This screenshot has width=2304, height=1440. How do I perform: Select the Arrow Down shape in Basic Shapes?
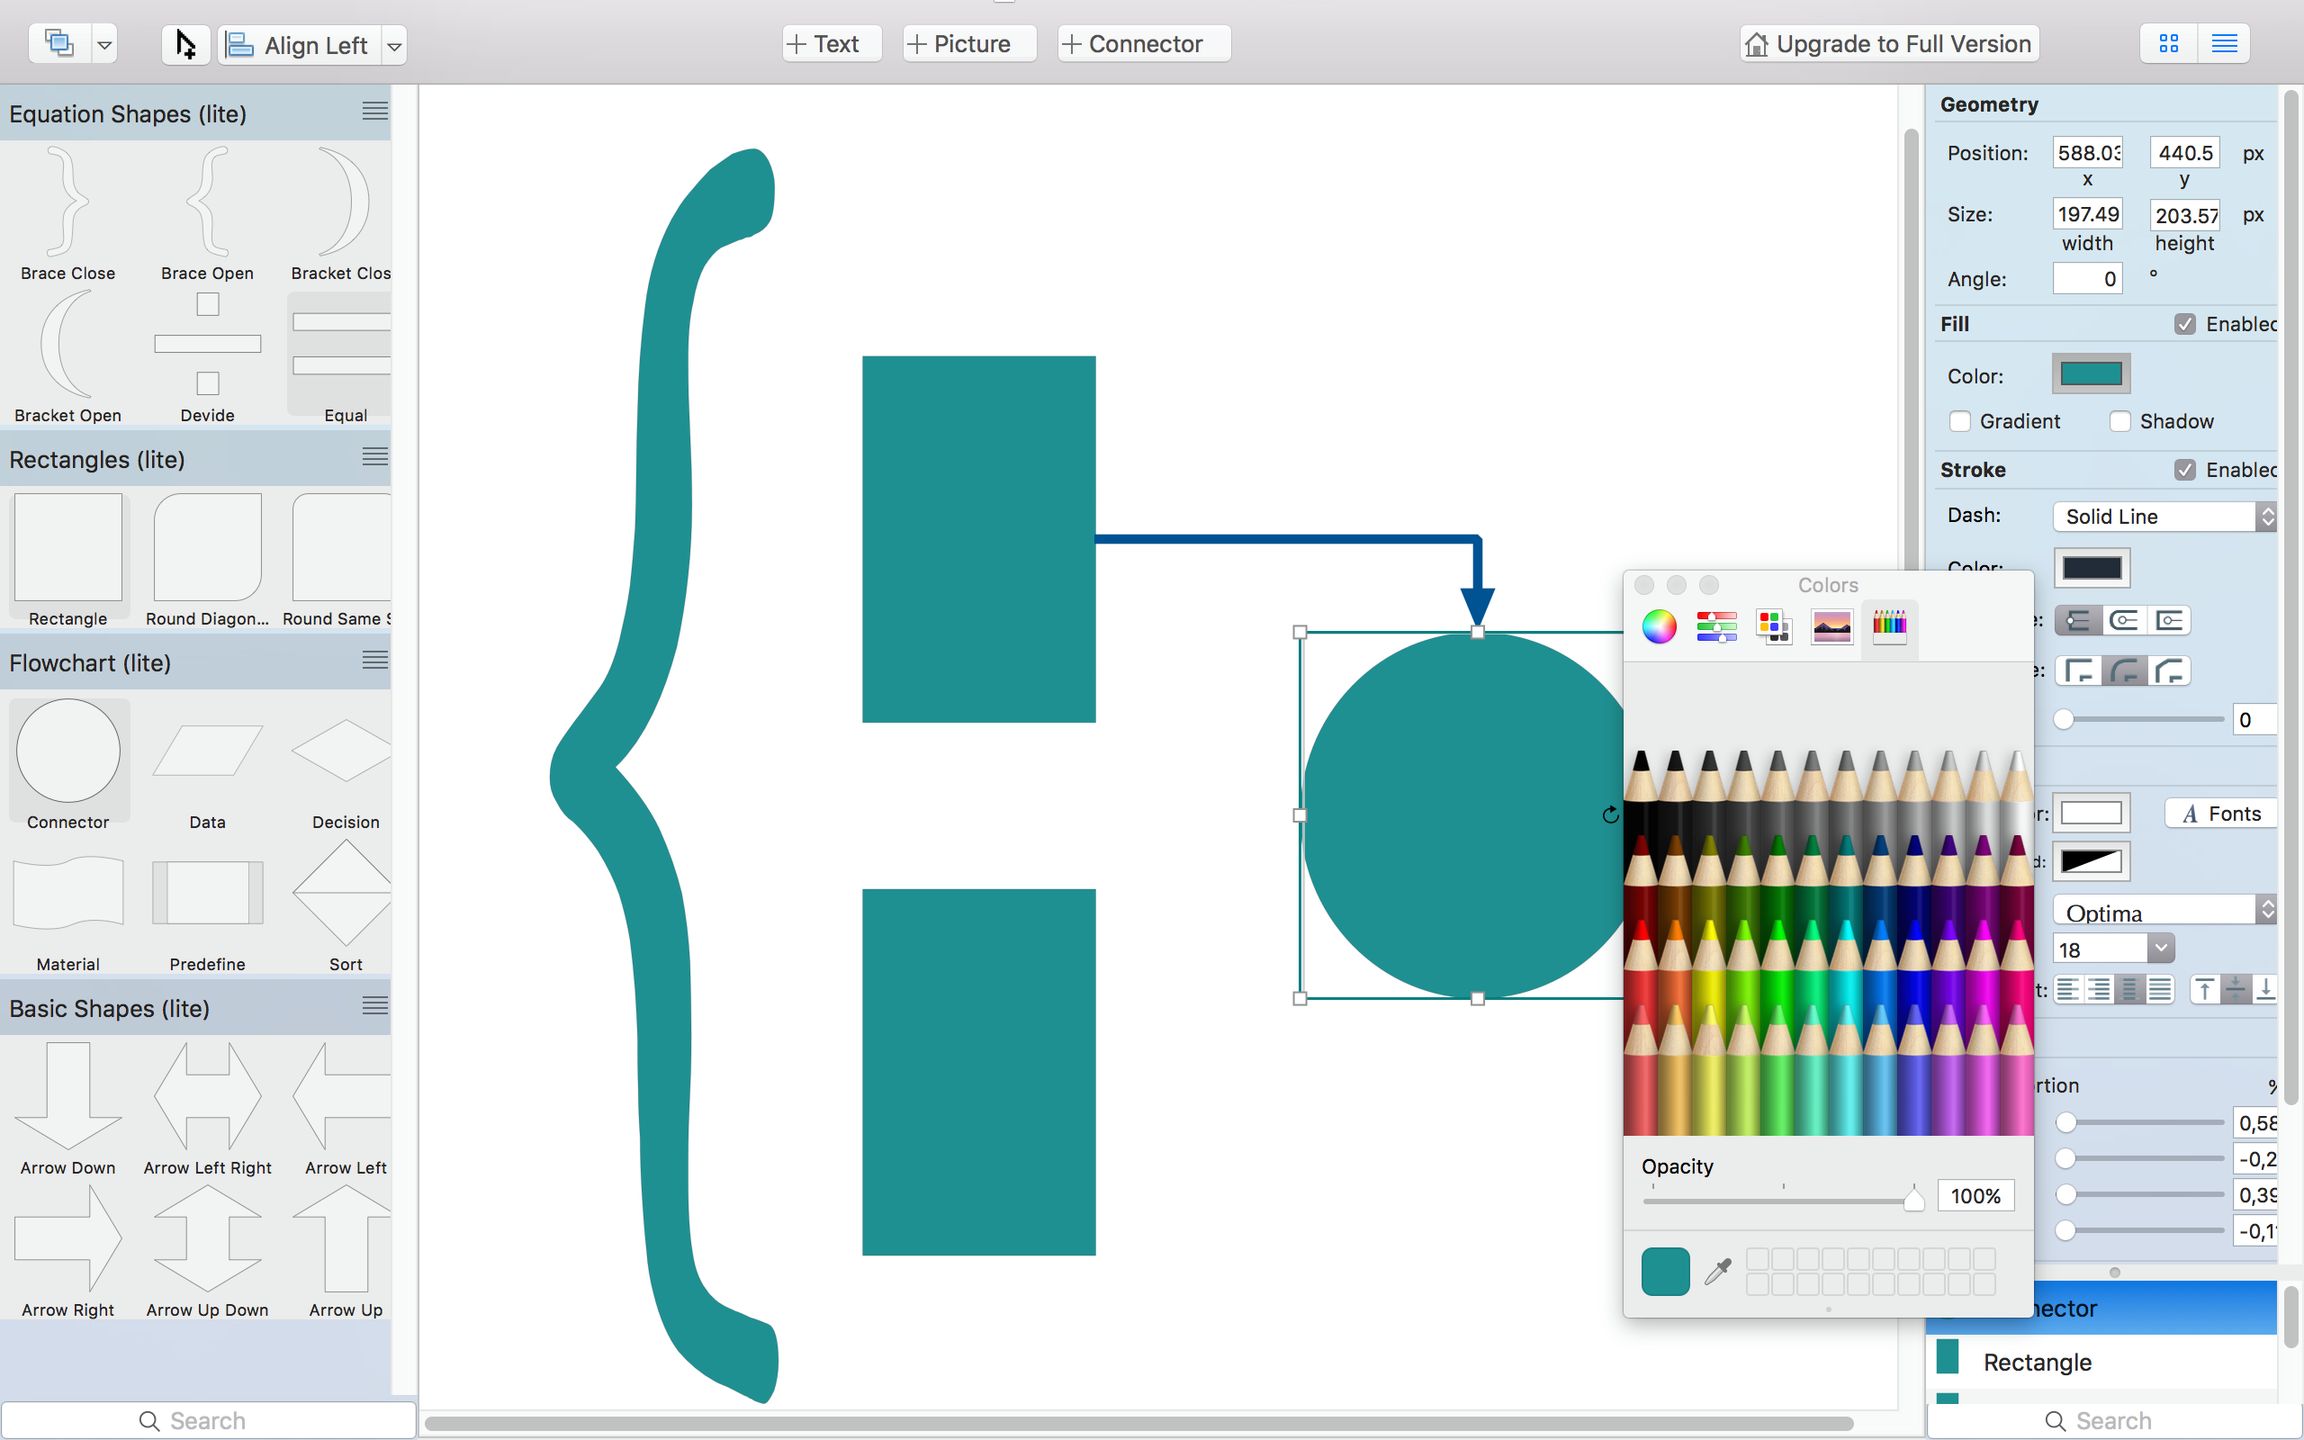[67, 1095]
